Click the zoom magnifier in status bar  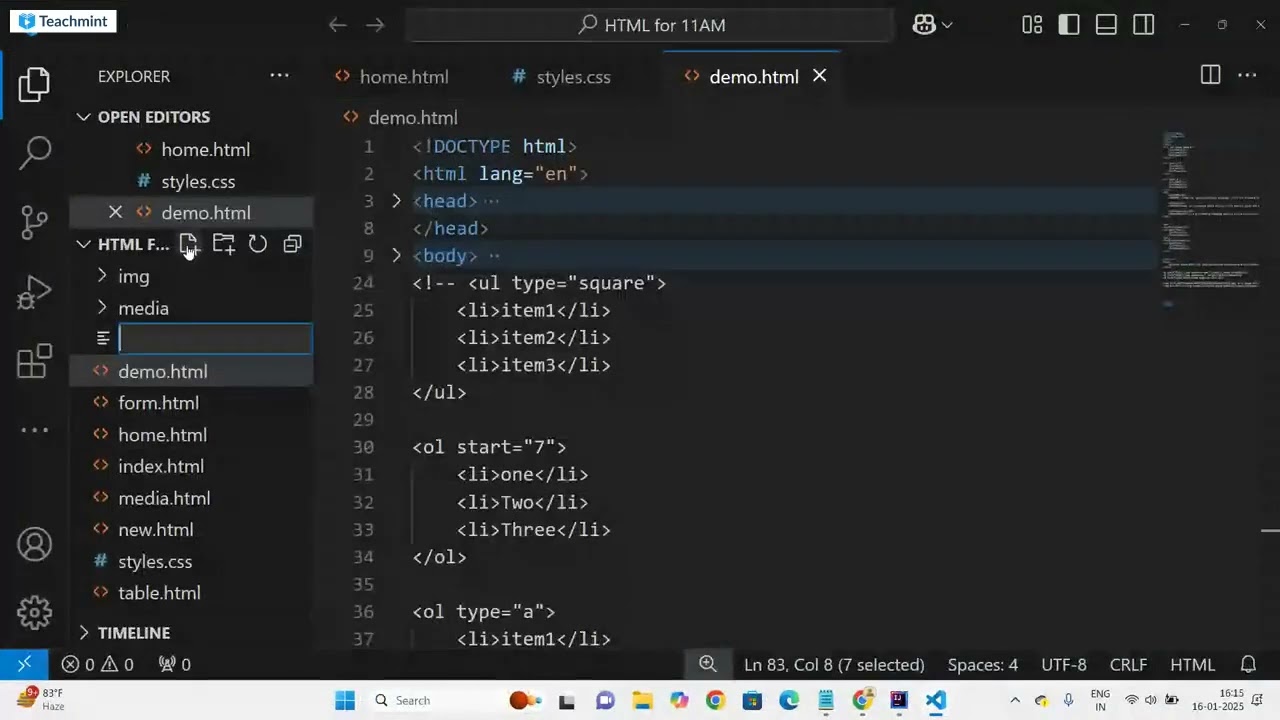[x=708, y=664]
